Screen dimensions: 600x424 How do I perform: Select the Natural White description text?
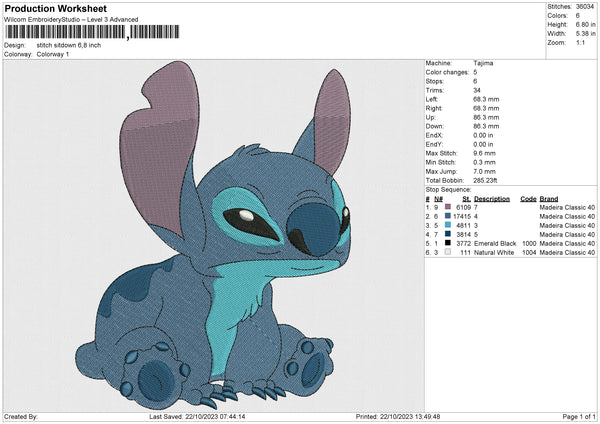495,253
